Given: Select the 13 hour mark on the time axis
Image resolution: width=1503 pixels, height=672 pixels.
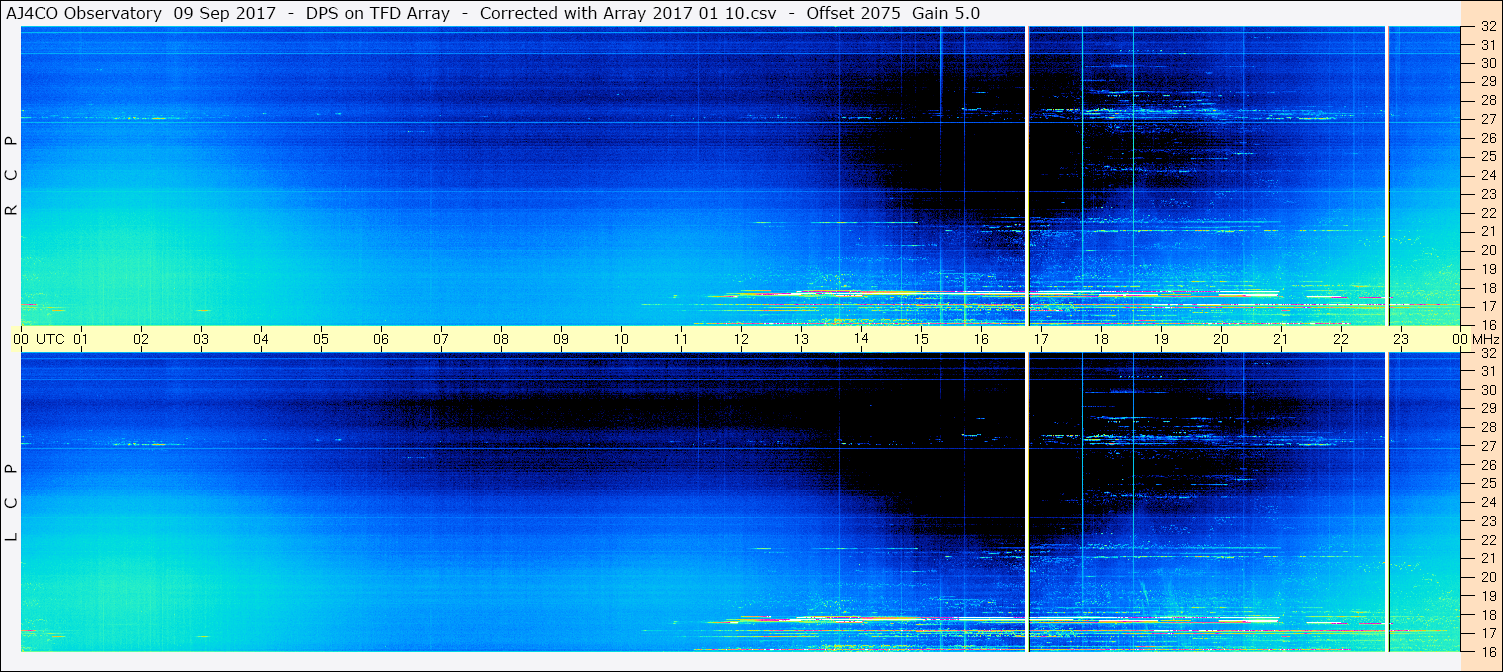Looking at the screenshot, I should click(x=801, y=339).
